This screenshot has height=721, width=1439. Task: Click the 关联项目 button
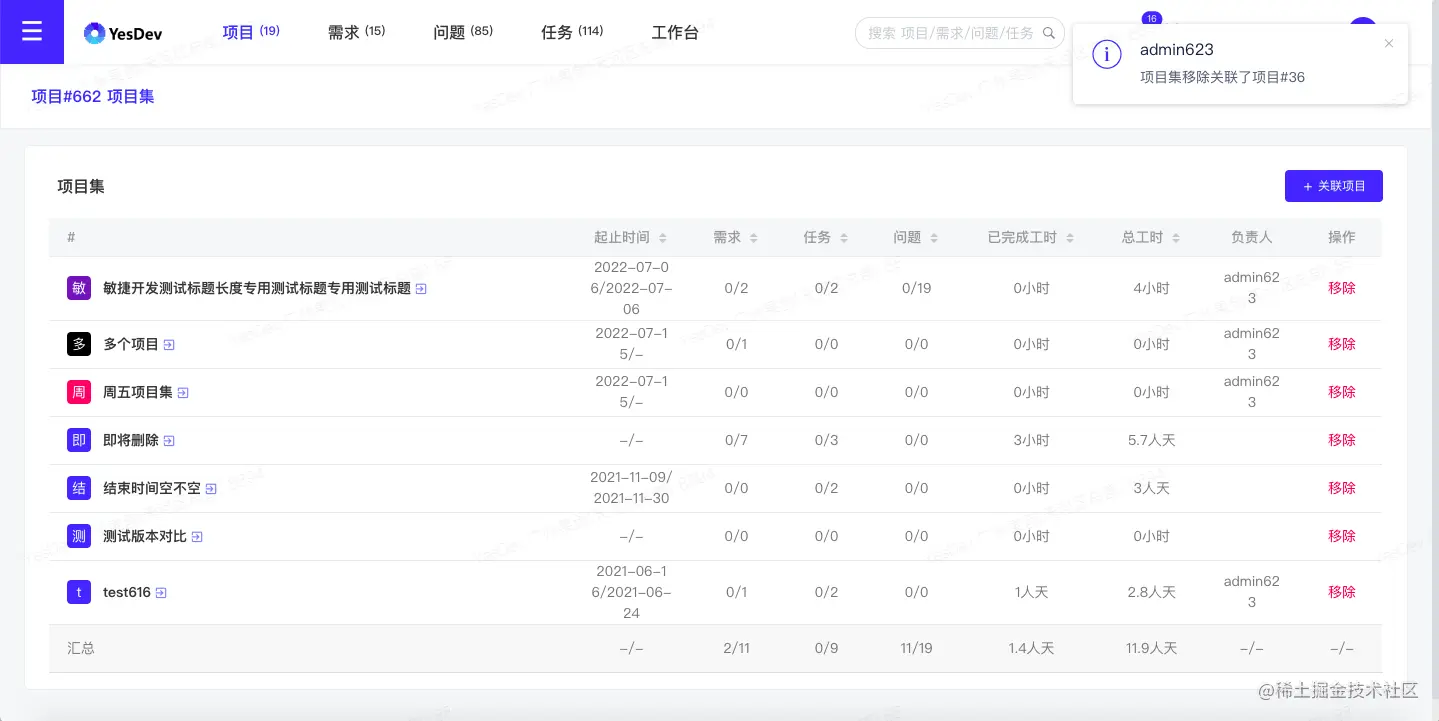(1333, 186)
